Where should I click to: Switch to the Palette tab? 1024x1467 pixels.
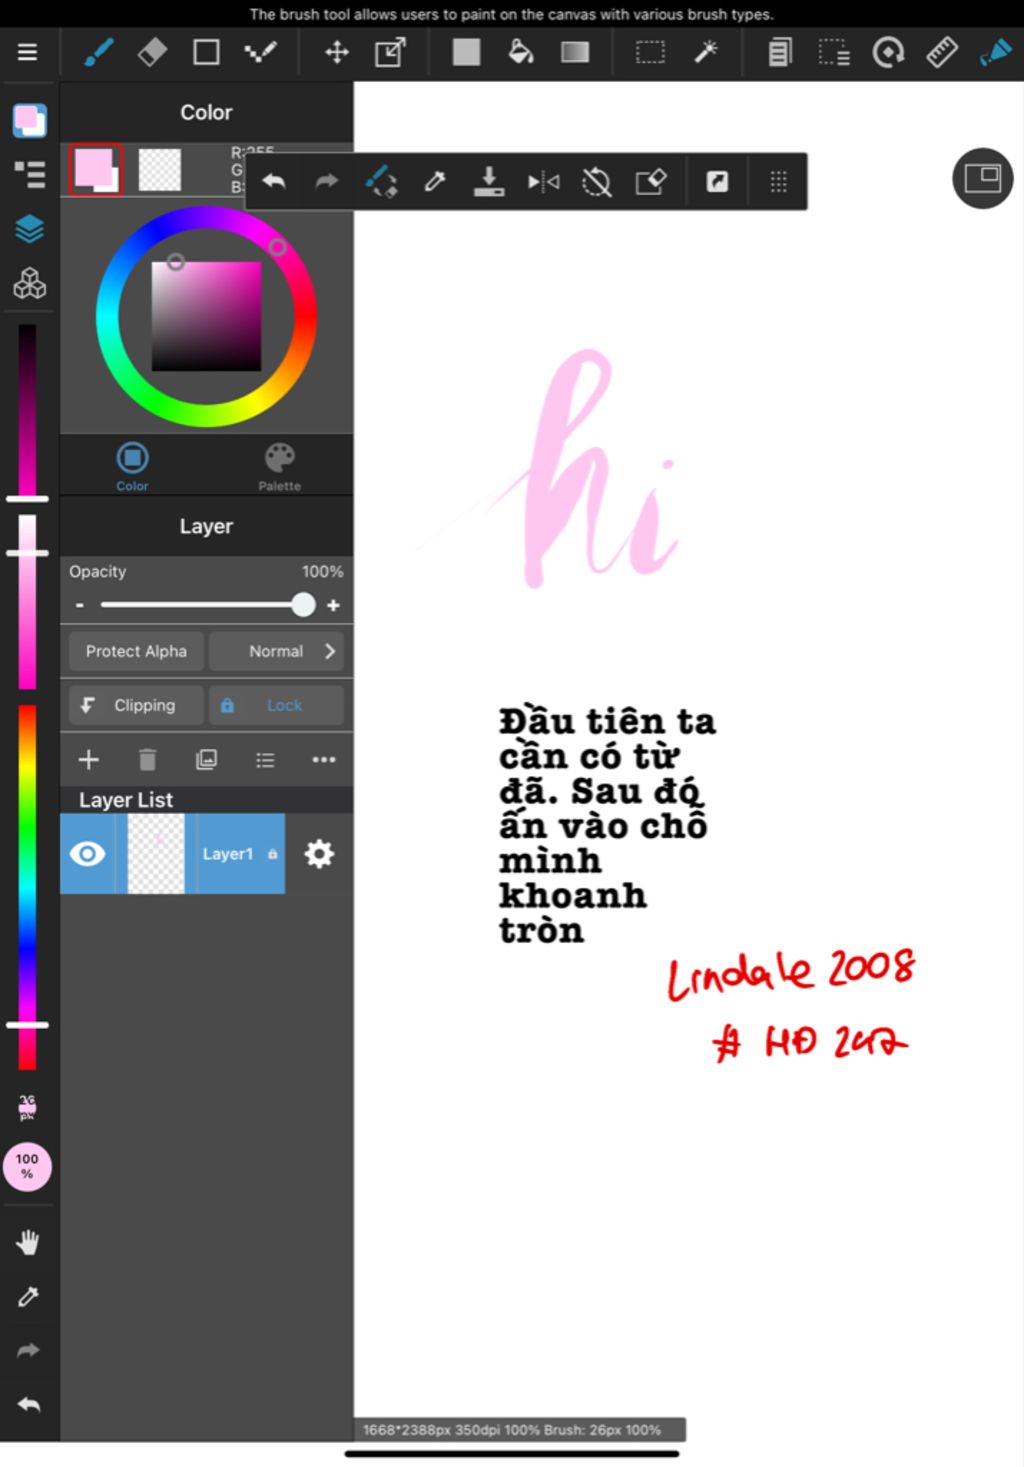pos(279,467)
